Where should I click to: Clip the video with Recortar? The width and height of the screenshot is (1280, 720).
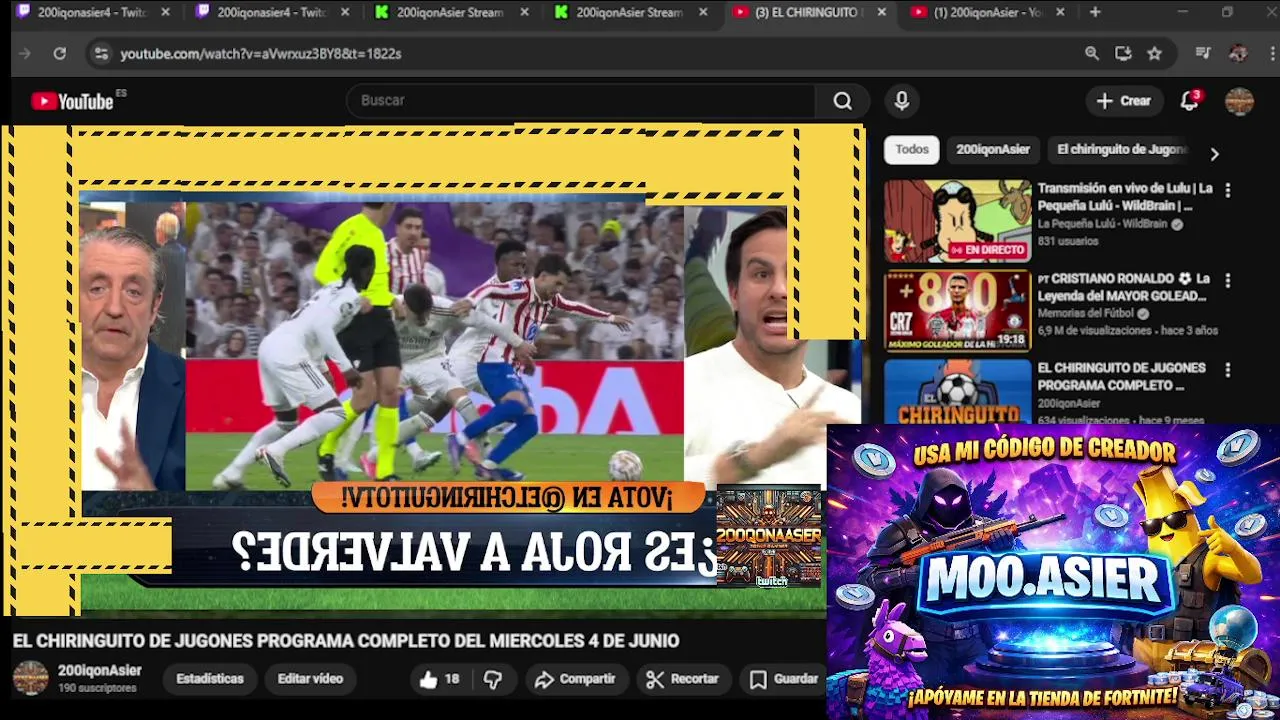(683, 679)
